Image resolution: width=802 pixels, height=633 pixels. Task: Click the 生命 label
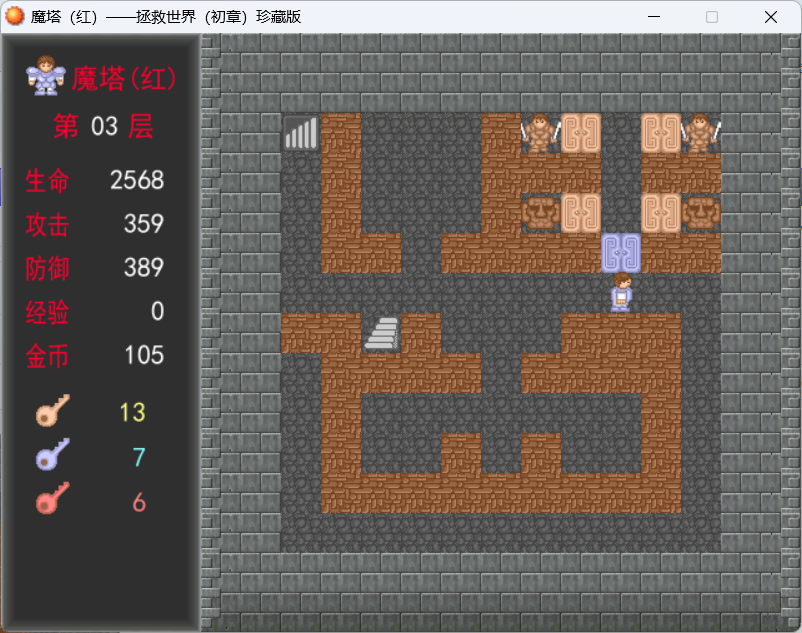tap(47, 181)
